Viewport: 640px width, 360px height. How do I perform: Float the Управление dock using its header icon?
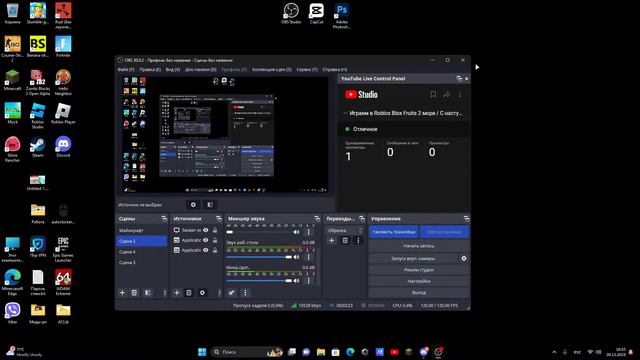(x=466, y=219)
